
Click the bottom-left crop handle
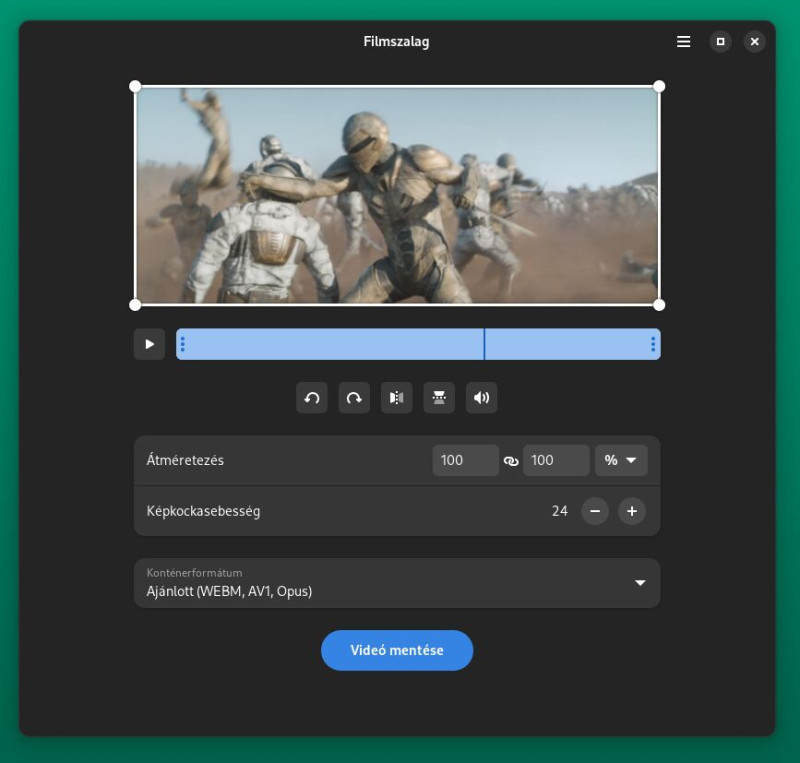coord(135,305)
